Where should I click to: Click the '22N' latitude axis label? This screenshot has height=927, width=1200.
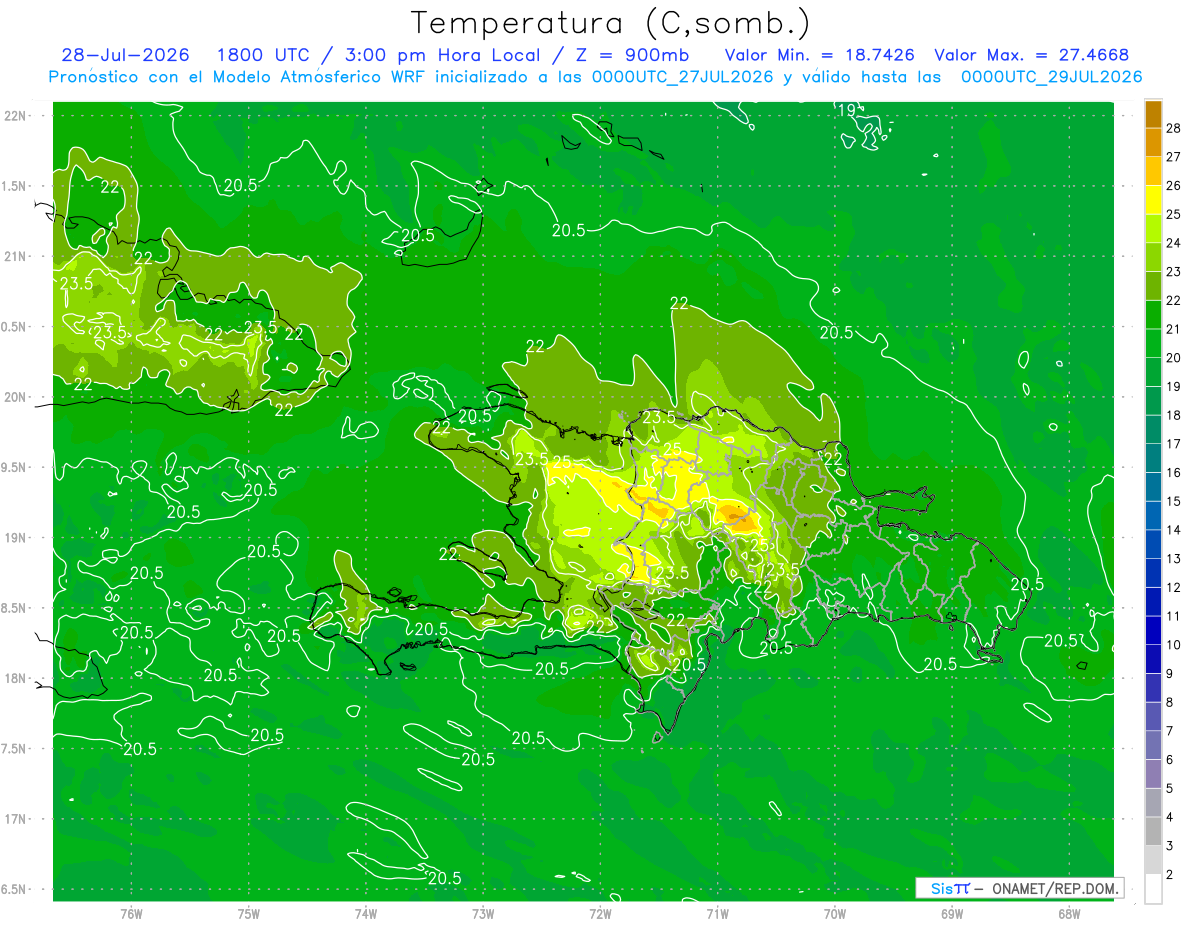15,115
